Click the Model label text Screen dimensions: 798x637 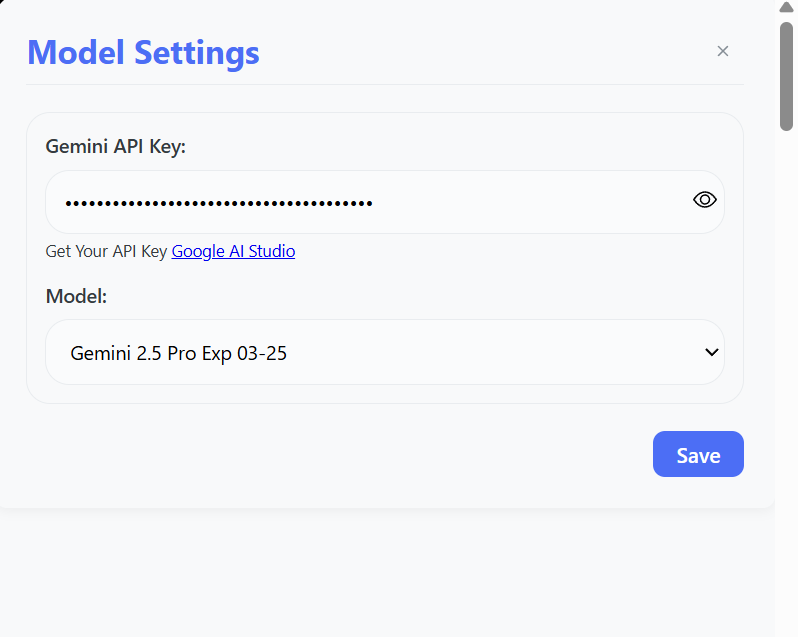point(76,296)
